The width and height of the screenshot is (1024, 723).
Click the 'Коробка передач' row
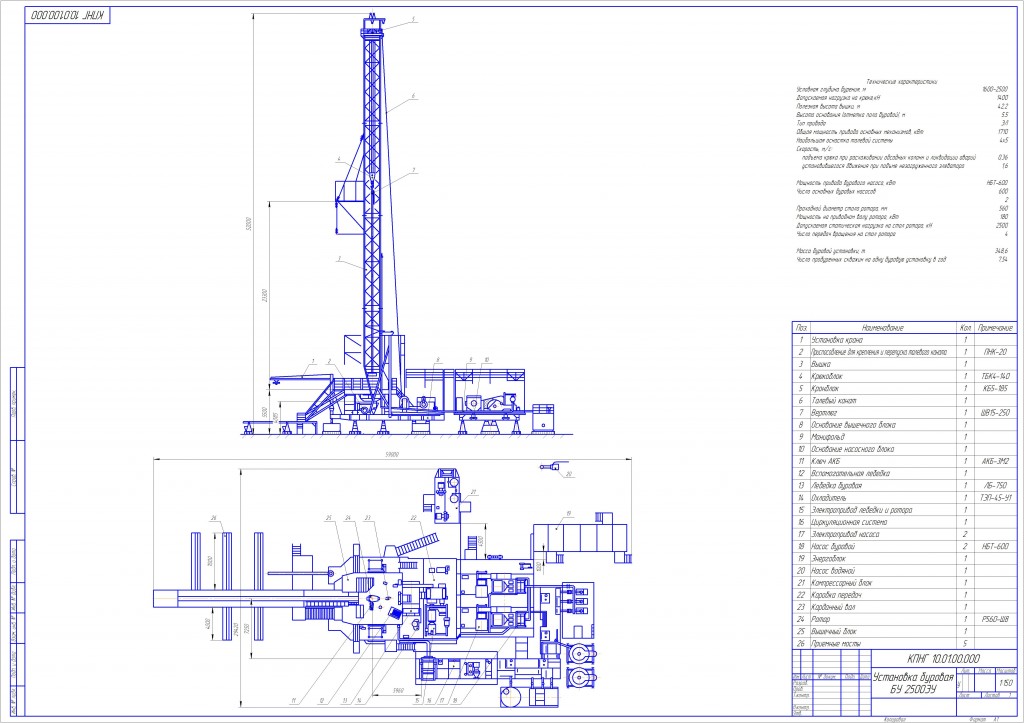tap(837, 595)
